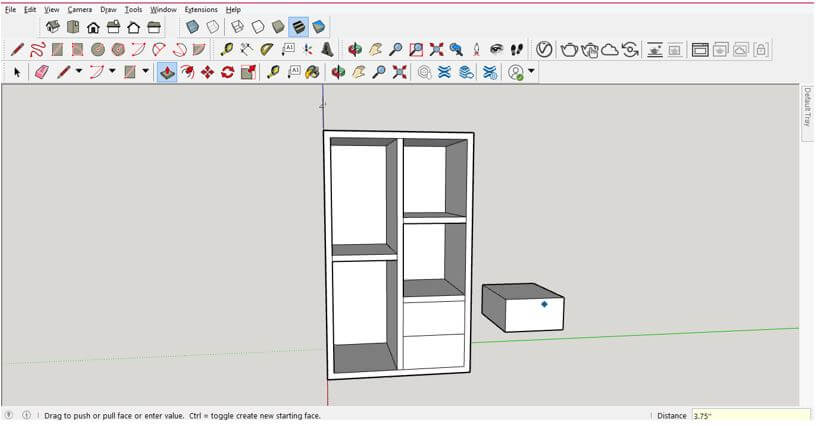
Task: Toggle X-Ray face style
Action: point(192,27)
